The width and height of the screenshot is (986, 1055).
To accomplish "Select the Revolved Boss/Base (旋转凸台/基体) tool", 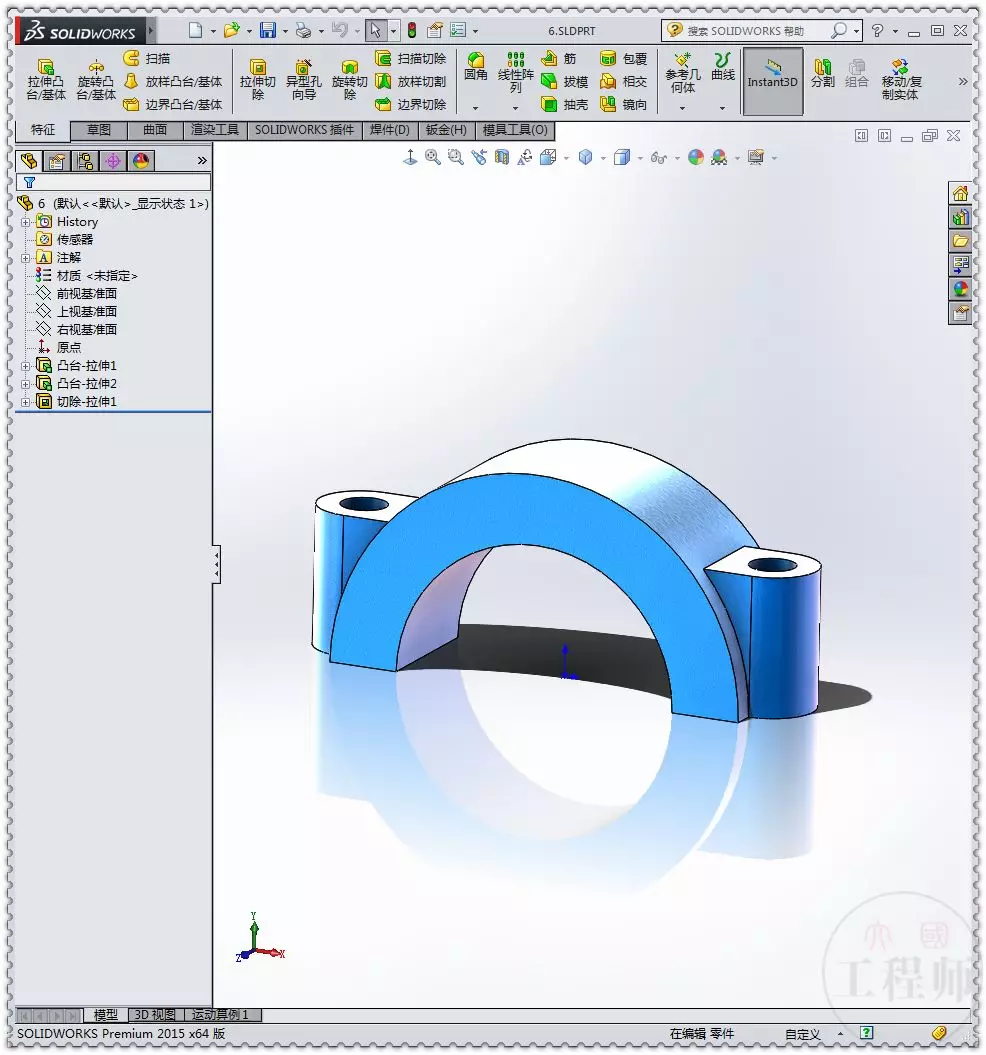I will click(96, 80).
